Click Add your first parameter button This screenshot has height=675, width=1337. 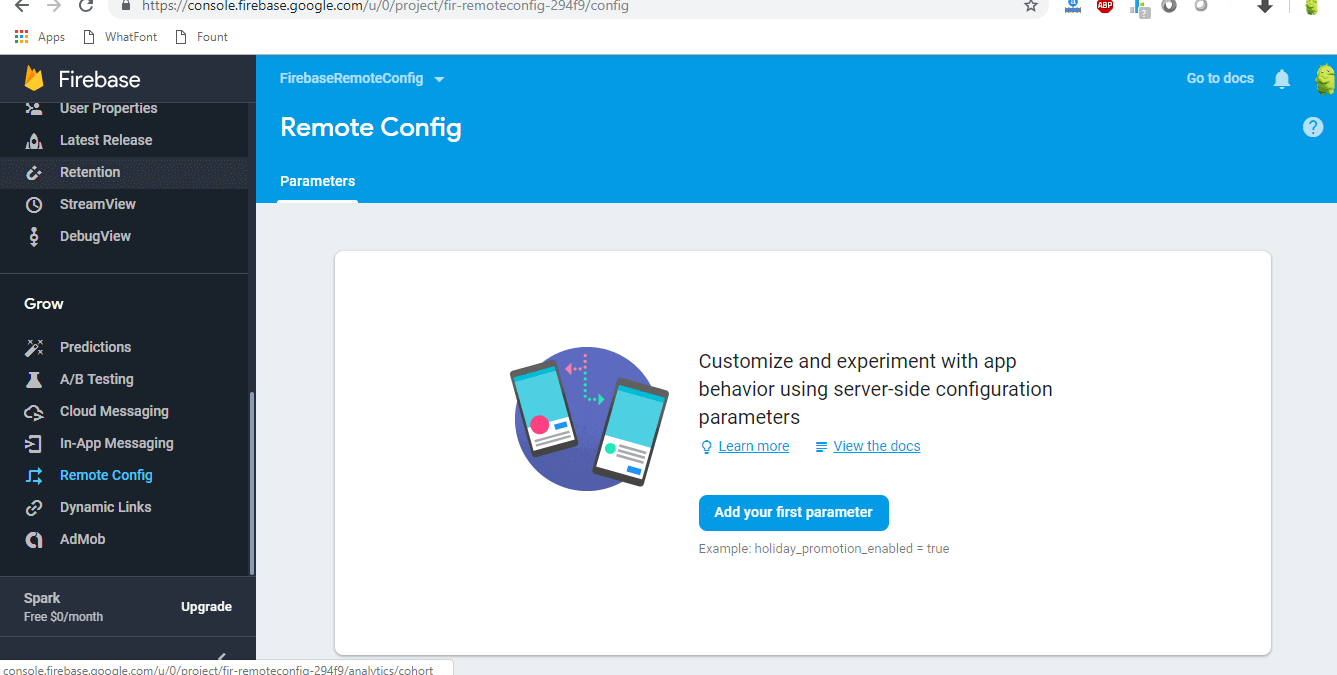point(793,512)
